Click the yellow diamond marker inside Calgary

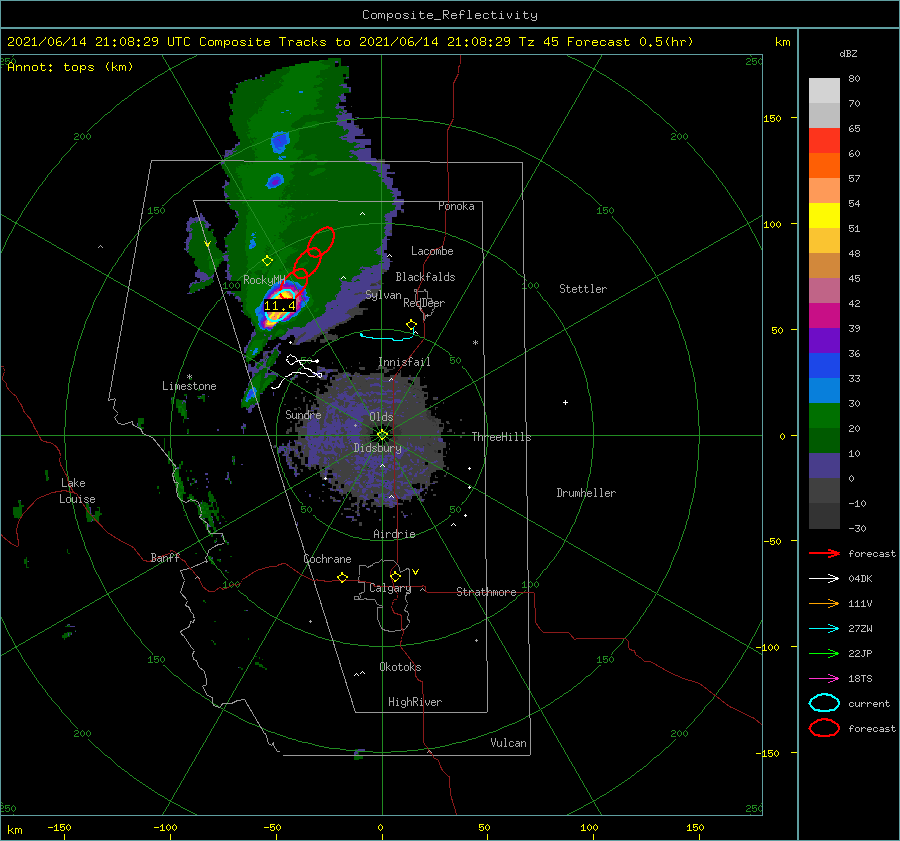(395, 576)
